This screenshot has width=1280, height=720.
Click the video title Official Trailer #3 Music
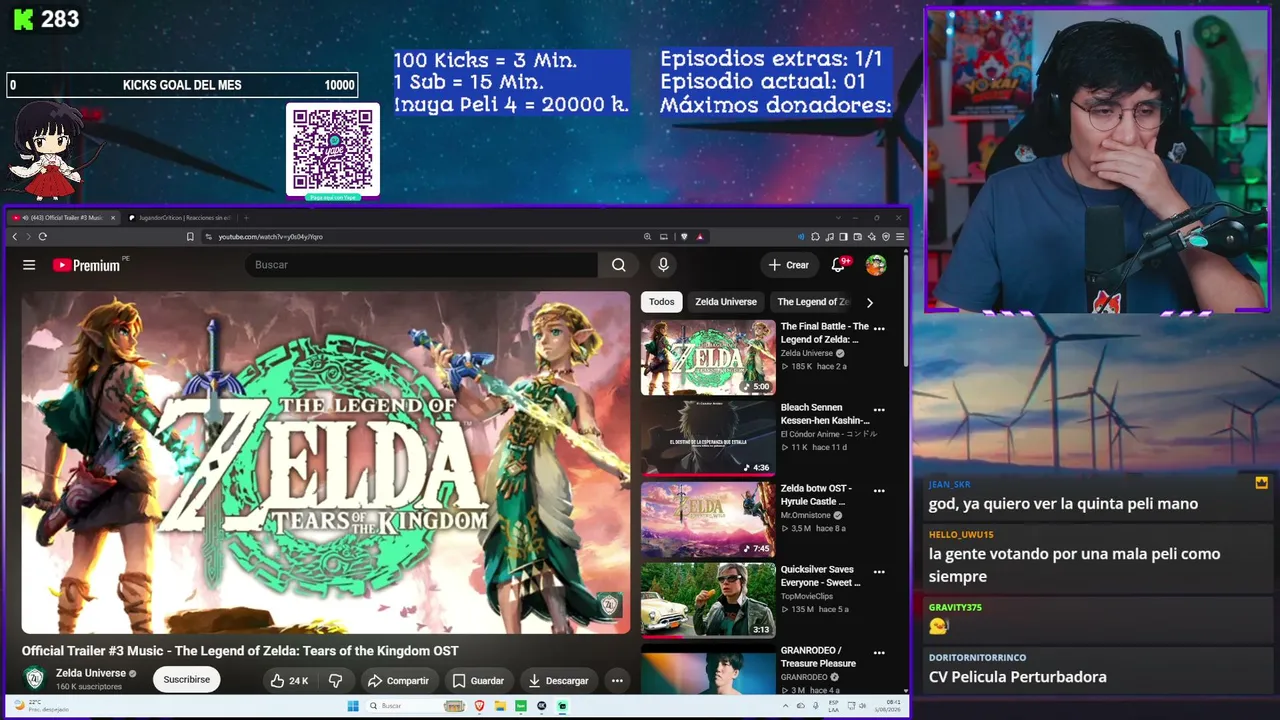click(x=240, y=651)
